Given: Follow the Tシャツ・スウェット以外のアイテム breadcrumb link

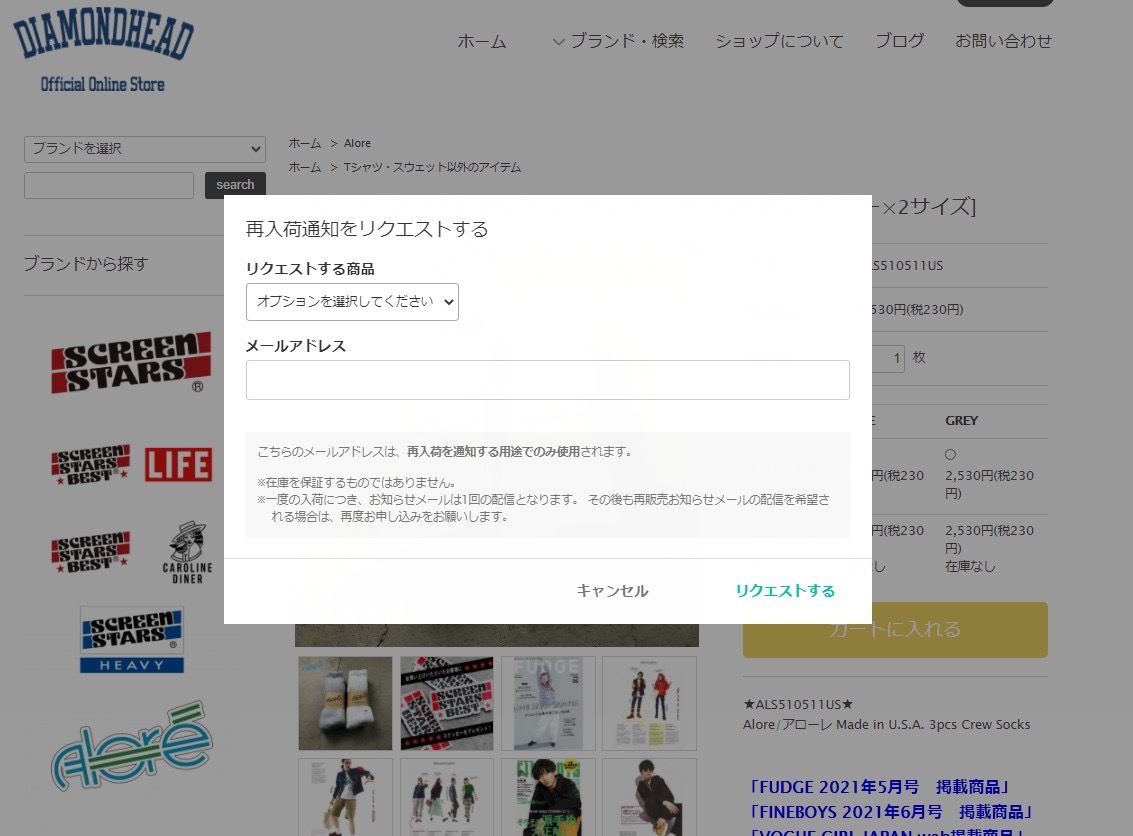Looking at the screenshot, I should coord(432,168).
